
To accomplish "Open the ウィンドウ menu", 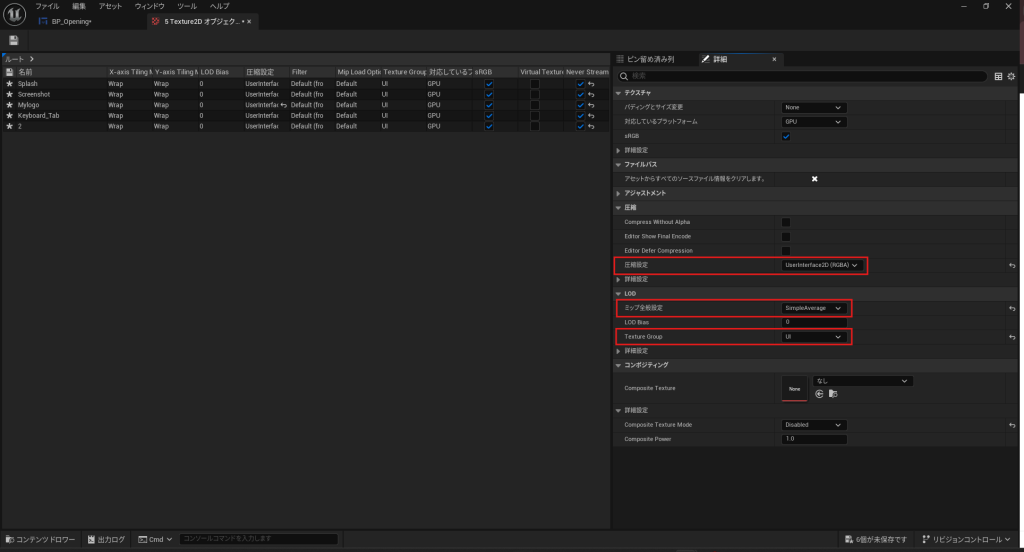I will point(149,6).
